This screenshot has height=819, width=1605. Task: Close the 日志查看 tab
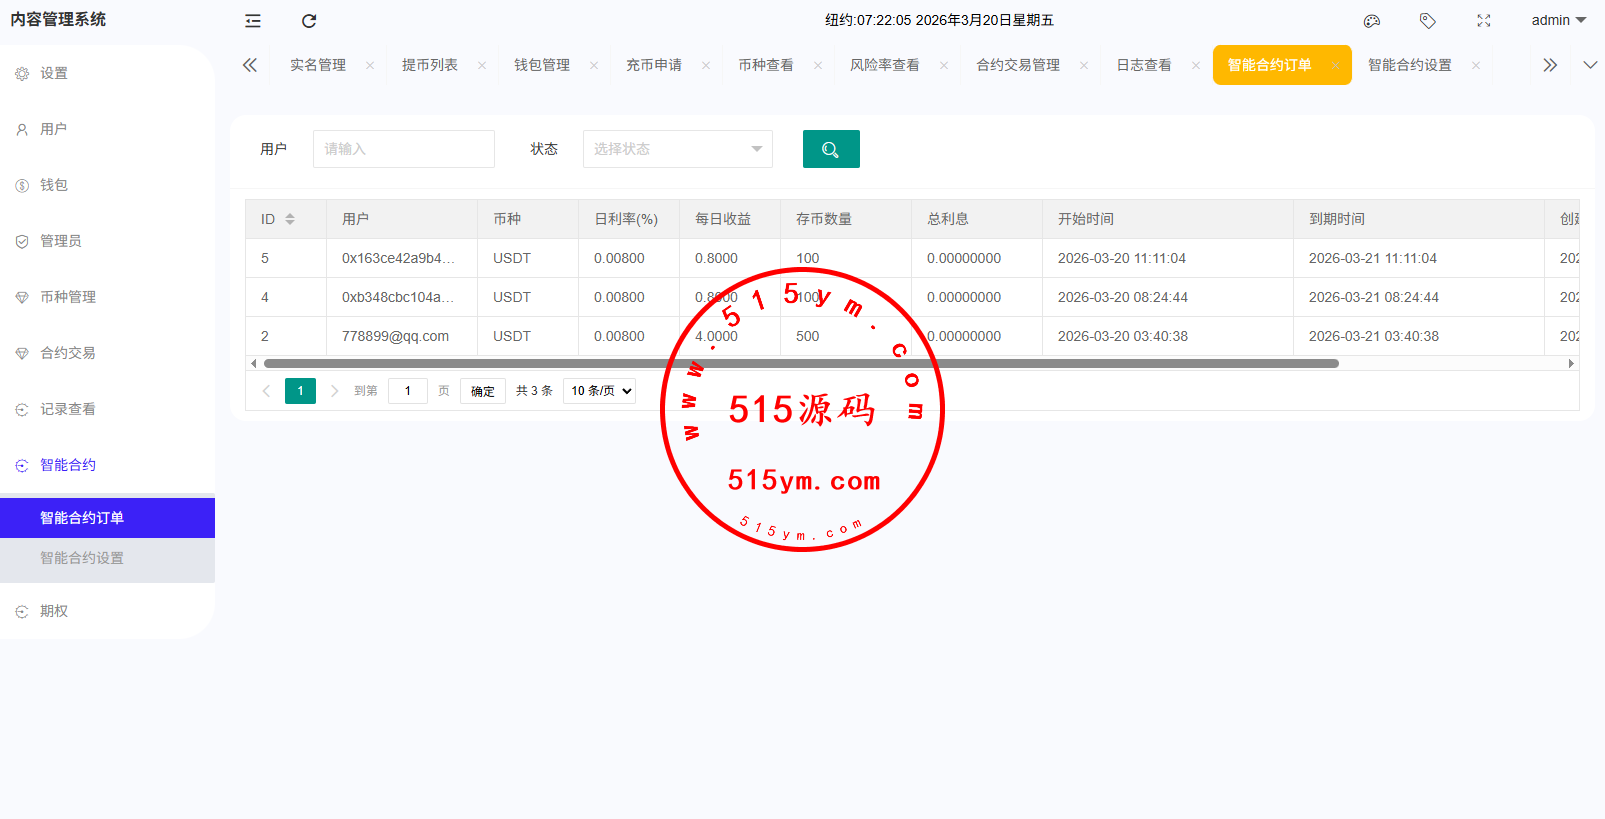click(x=1196, y=66)
